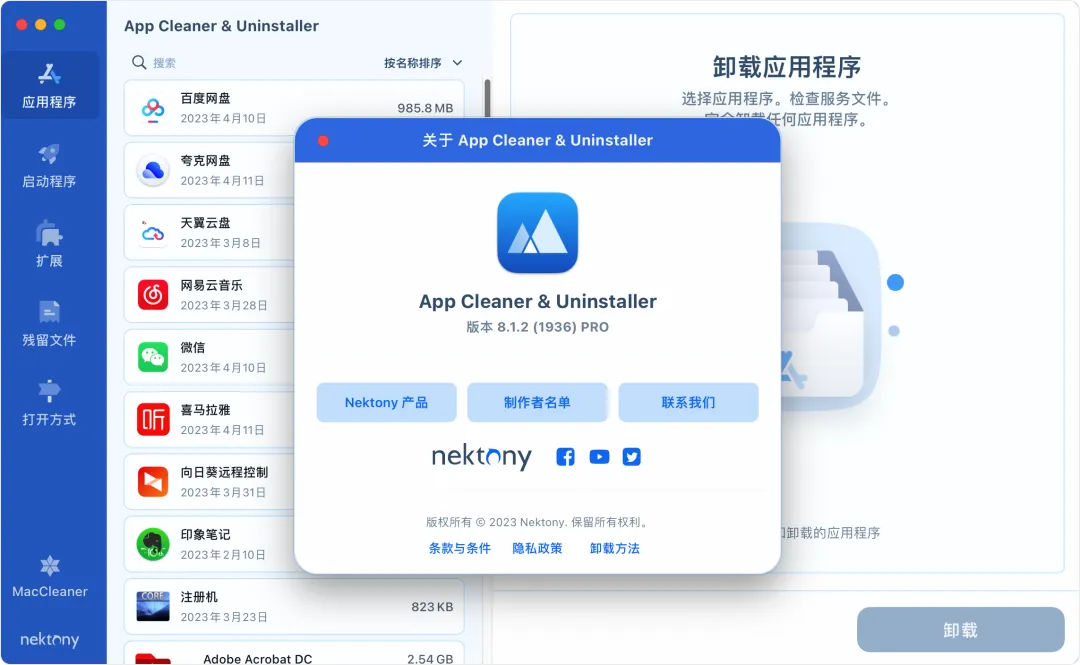Image resolution: width=1080 pixels, height=665 pixels.
Task: Click the 2023年4月10日 date under 百度网盘
Action: pyautogui.click(x=223, y=119)
